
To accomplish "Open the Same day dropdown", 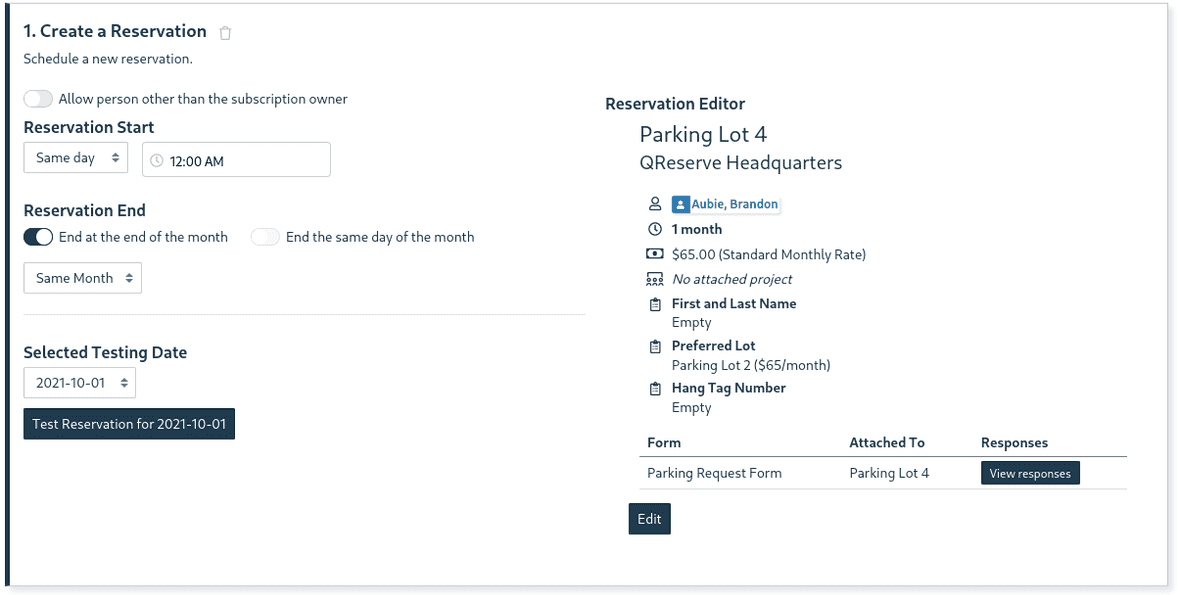I will 75,157.
